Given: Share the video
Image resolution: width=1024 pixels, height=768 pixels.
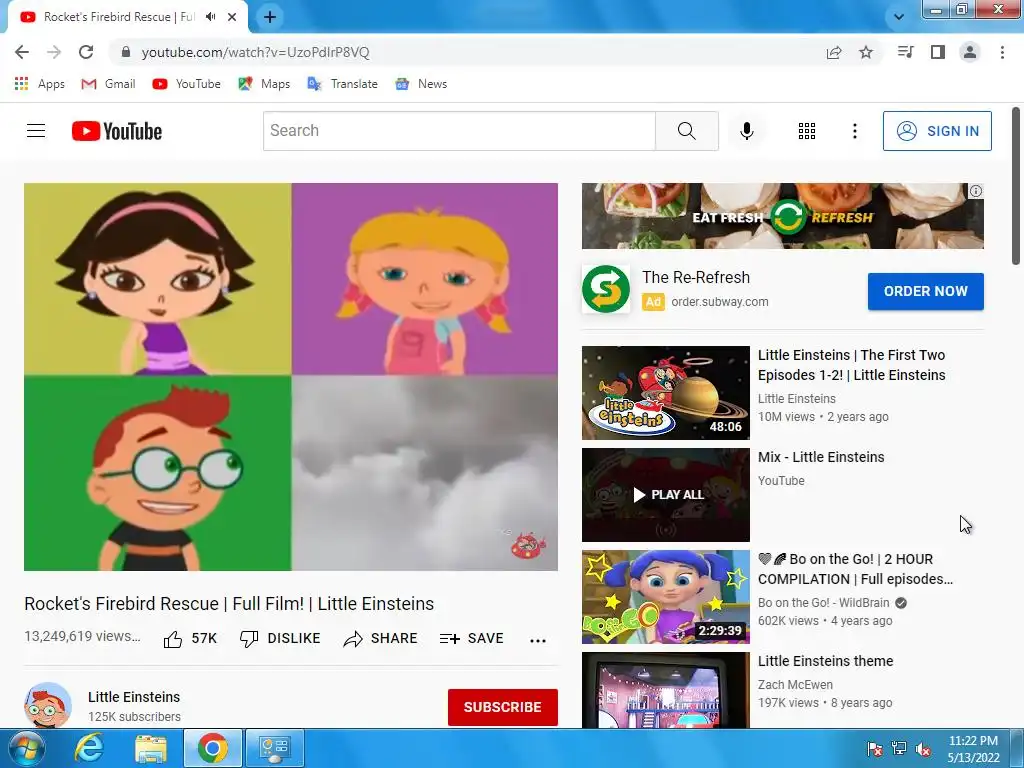Looking at the screenshot, I should click(380, 639).
